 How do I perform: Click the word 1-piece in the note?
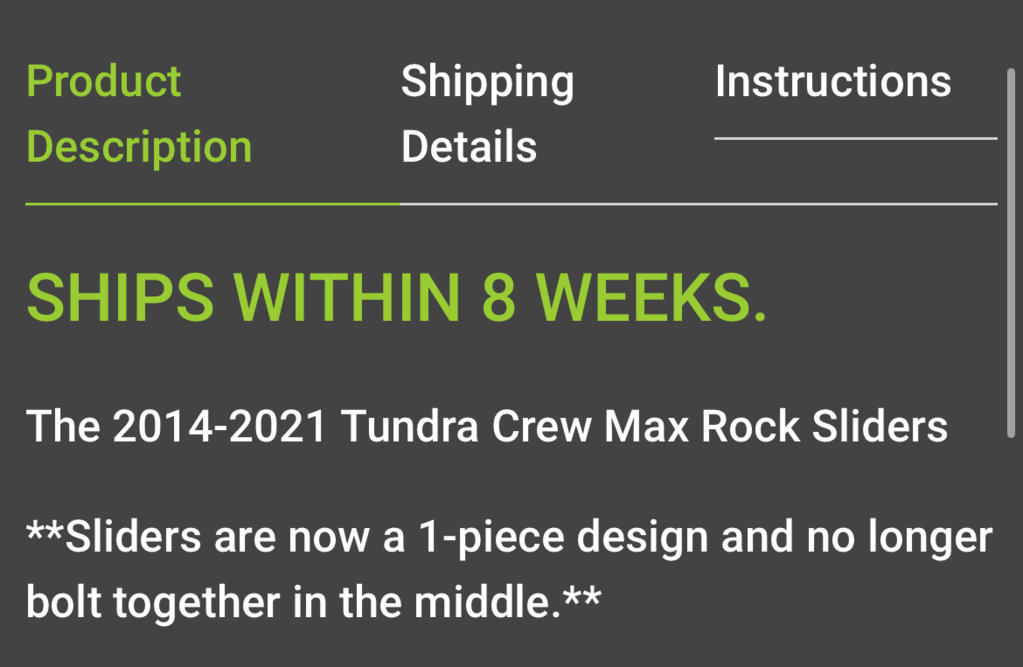pyautogui.click(x=491, y=538)
